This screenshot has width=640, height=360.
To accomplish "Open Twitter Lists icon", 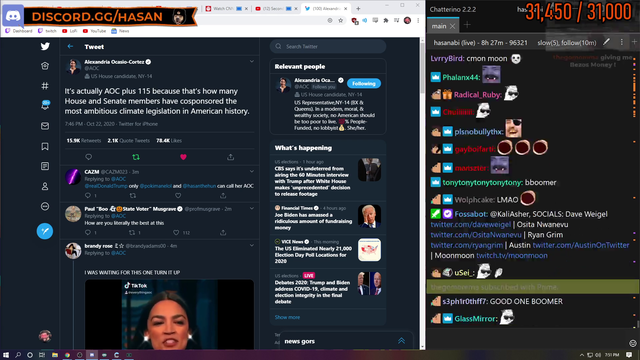I will tap(45, 166).
